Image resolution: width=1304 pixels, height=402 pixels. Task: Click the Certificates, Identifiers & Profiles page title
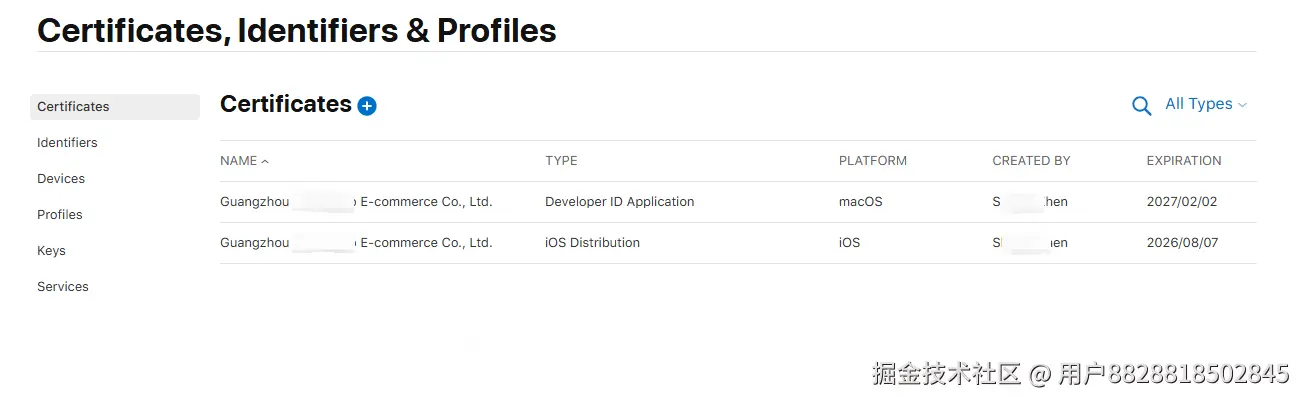click(297, 31)
